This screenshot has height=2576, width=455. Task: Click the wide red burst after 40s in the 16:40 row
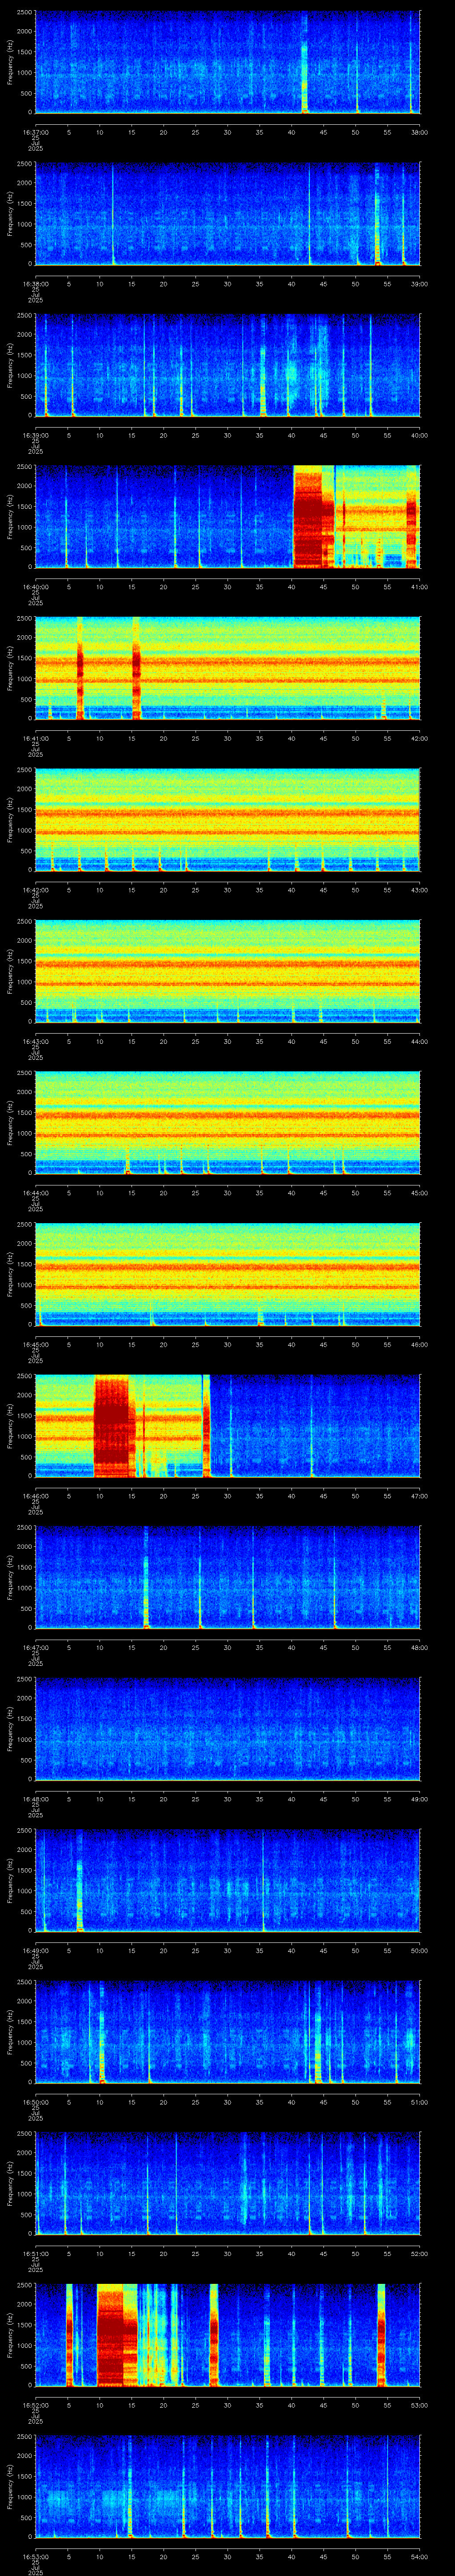point(313,517)
